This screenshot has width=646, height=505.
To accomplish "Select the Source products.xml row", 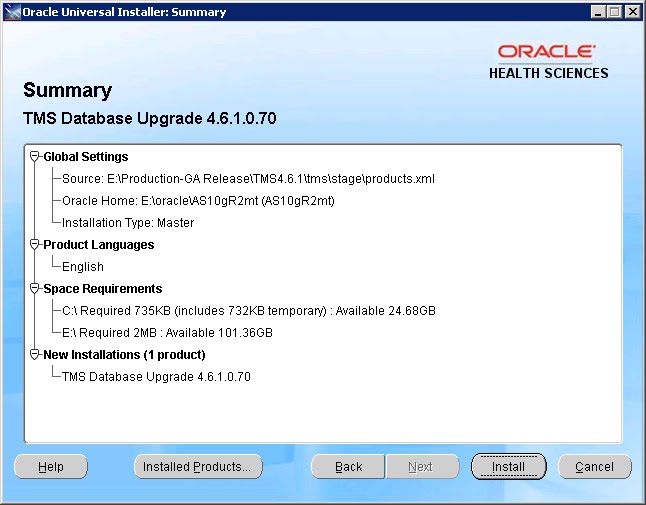I will 248,179.
